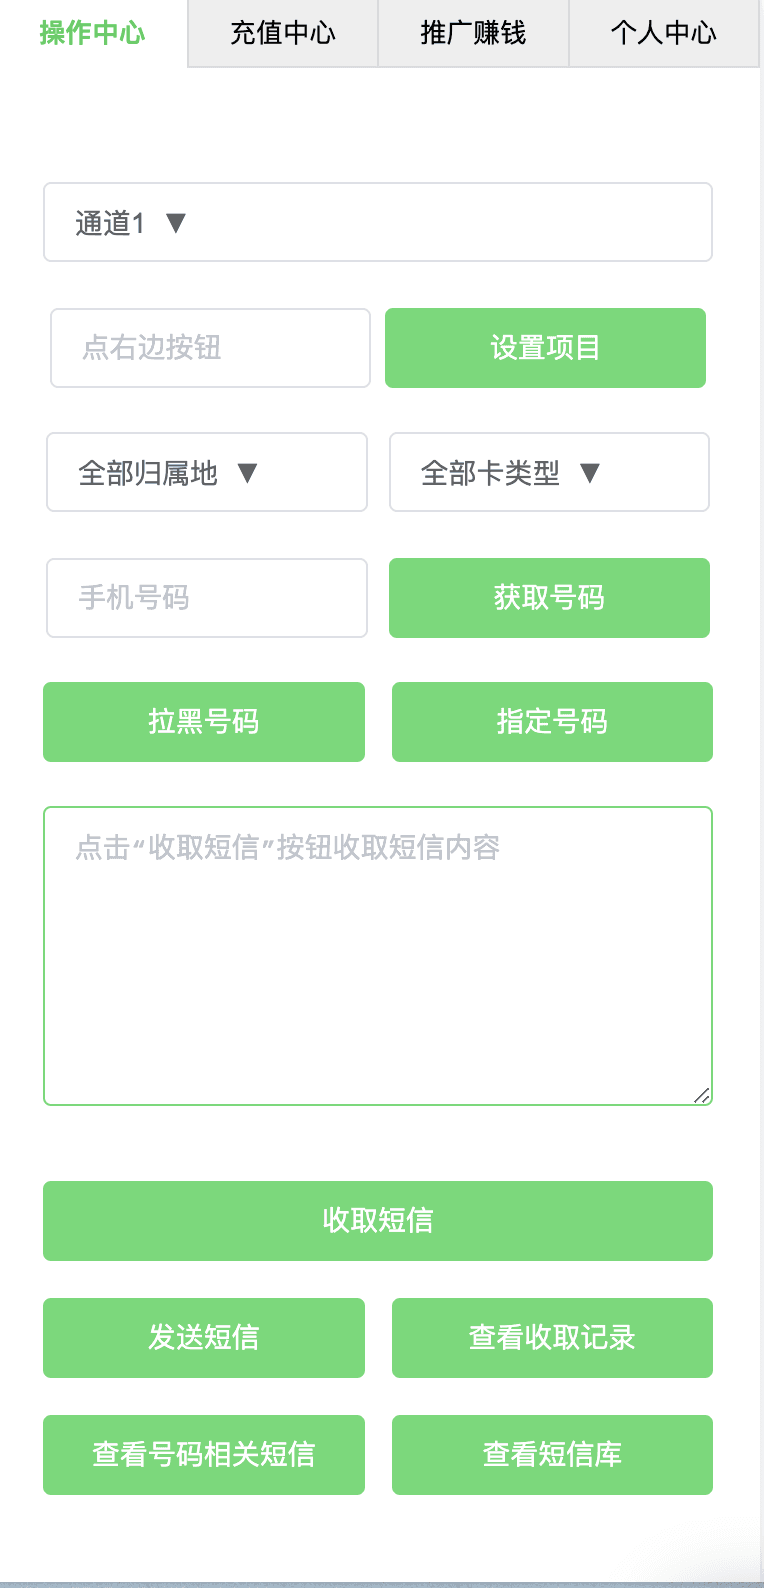Go to the 推广赚钱 tab
The image size is (764, 1588).
pyautogui.click(x=473, y=33)
